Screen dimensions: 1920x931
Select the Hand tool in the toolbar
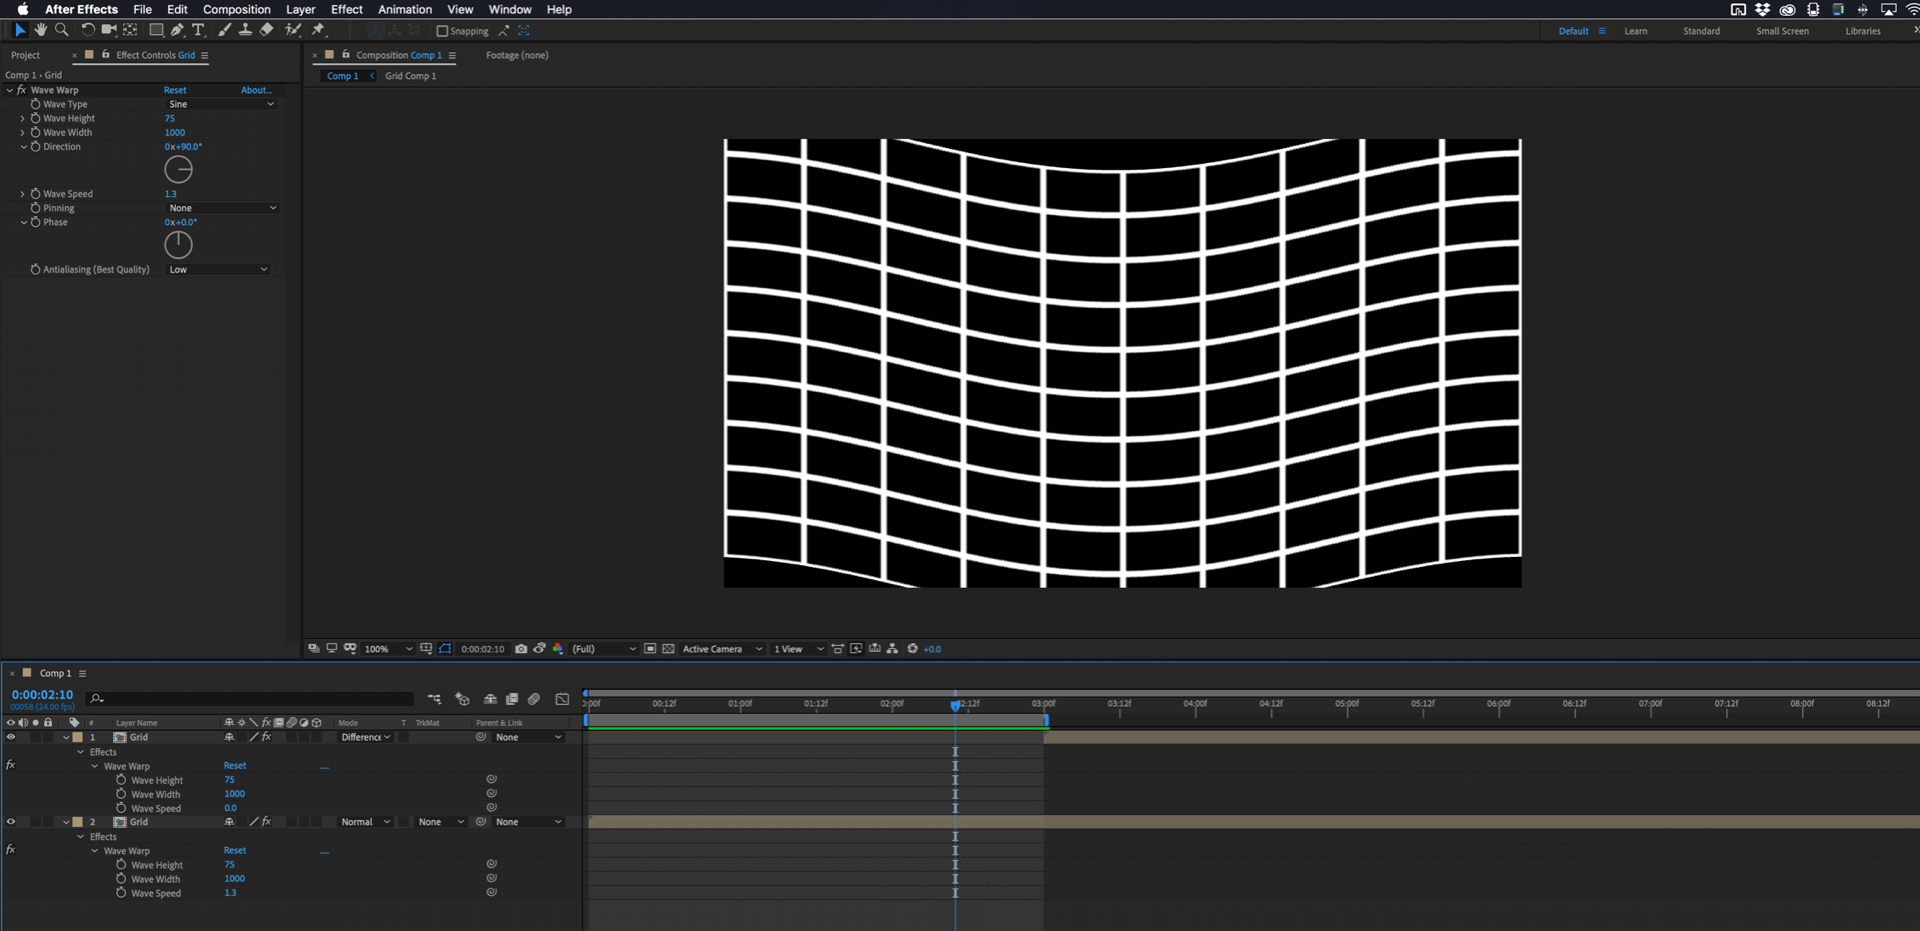(41, 30)
